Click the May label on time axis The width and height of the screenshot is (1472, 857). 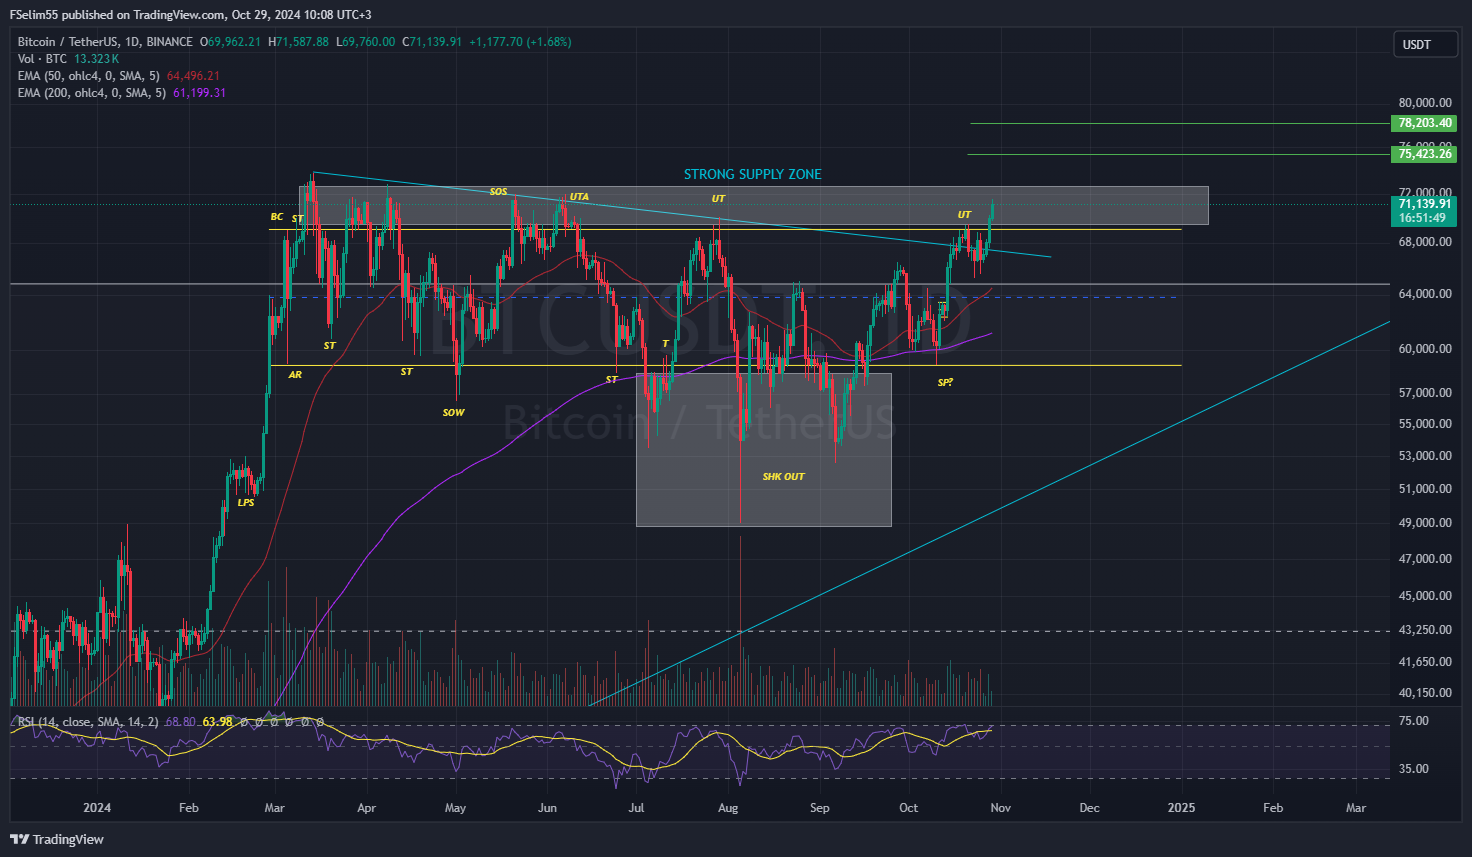click(x=455, y=808)
